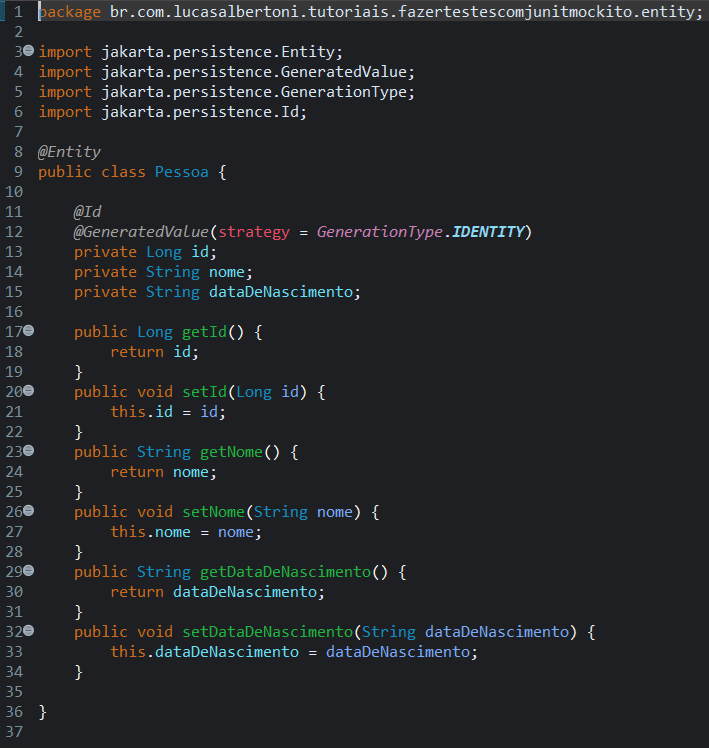
Task: Fold the setNome method at line 26
Action: click(x=28, y=511)
